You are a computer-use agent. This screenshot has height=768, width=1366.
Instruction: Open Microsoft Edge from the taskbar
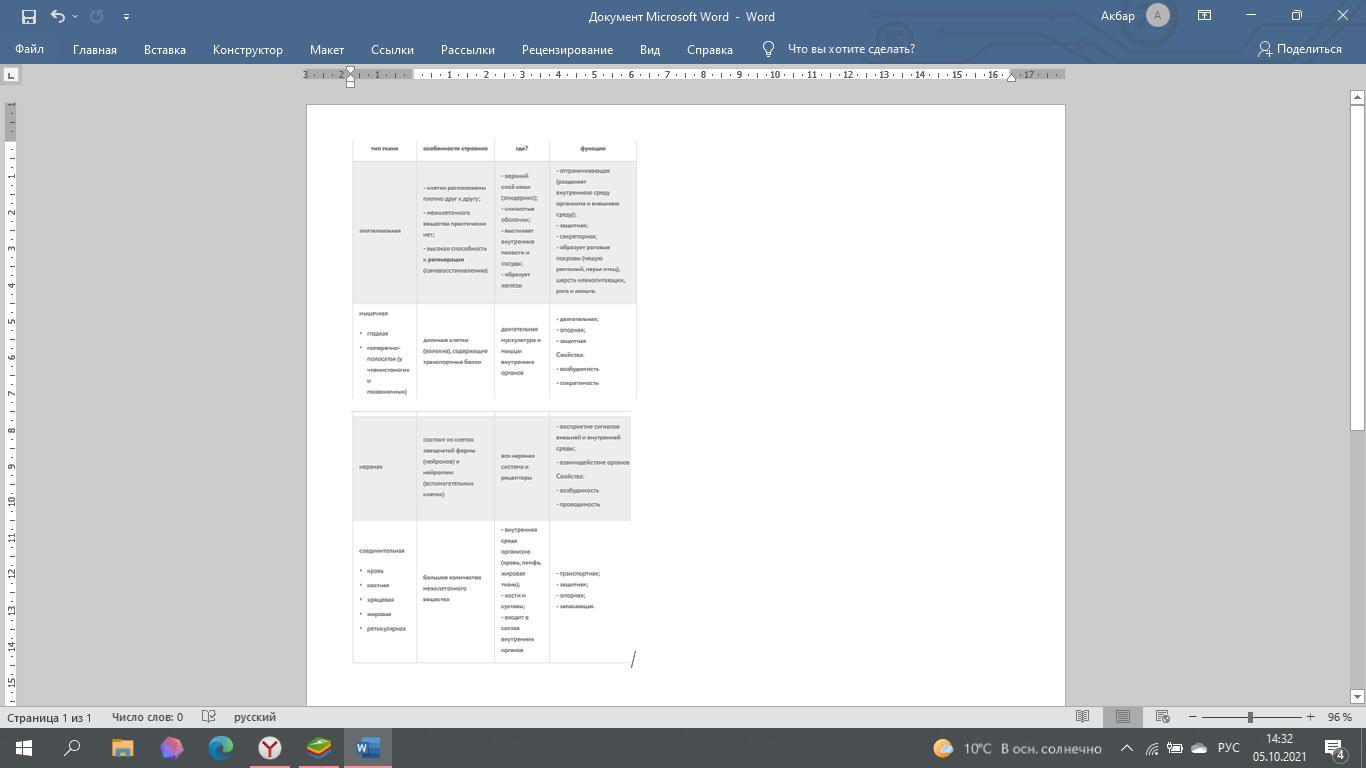click(x=221, y=748)
